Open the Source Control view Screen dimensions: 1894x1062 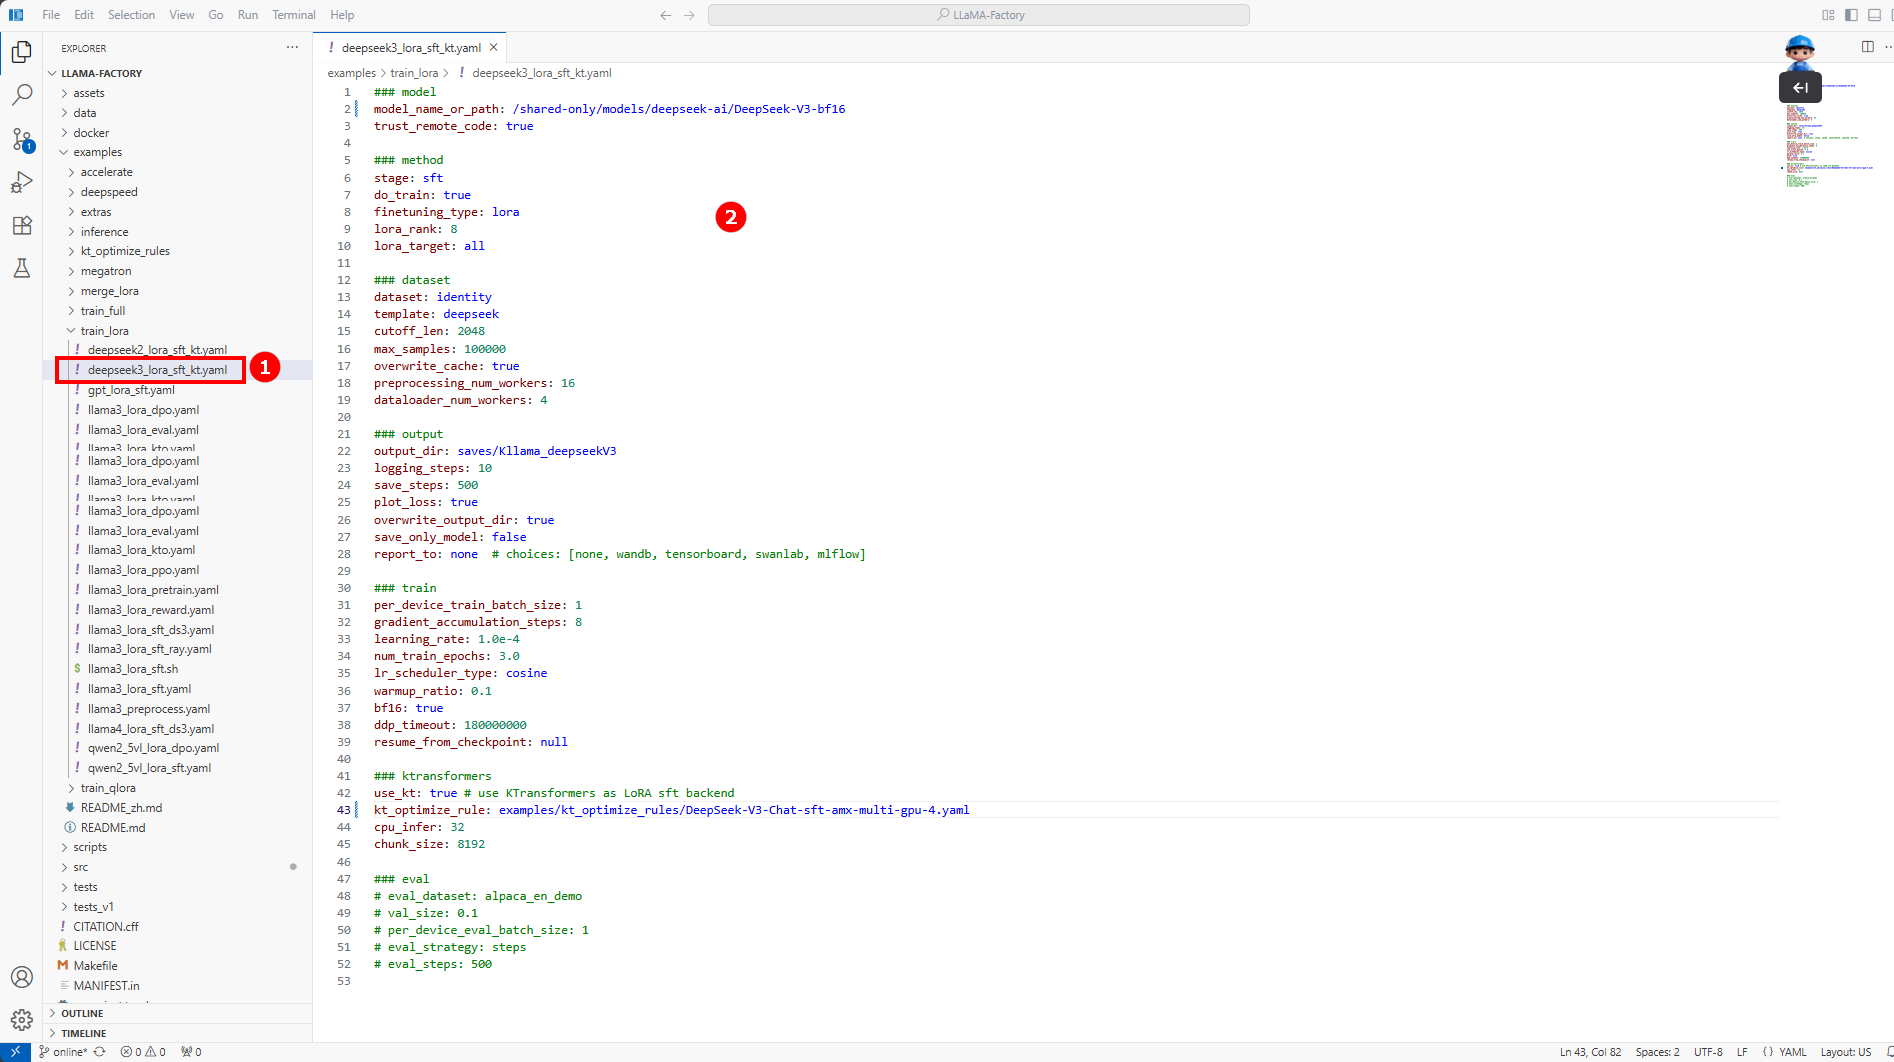click(21, 139)
